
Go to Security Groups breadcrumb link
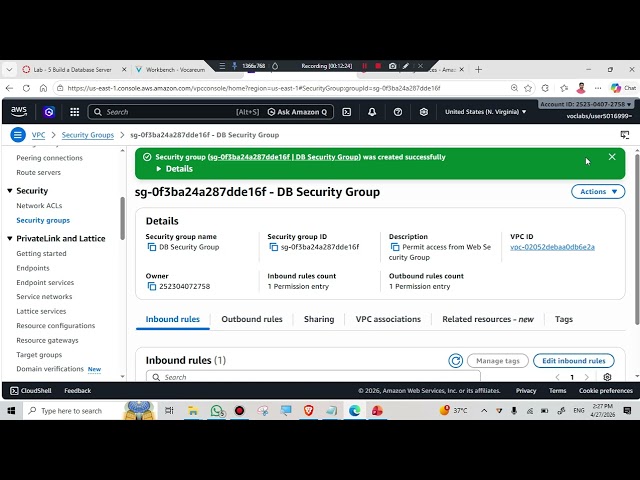pyautogui.click(x=88, y=135)
